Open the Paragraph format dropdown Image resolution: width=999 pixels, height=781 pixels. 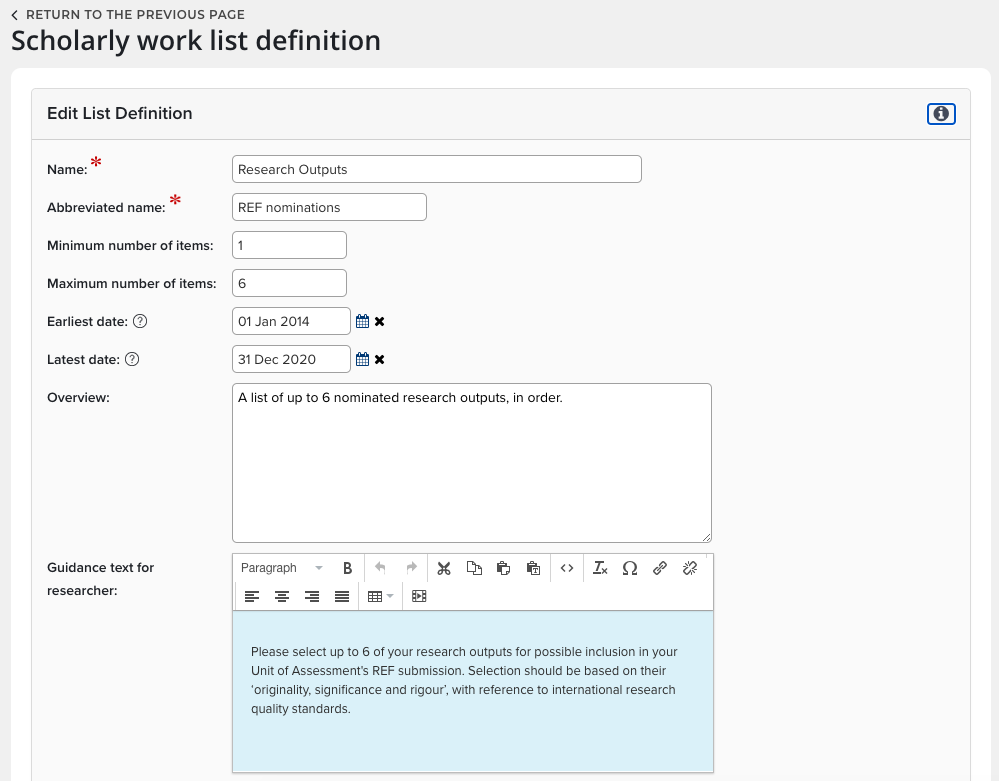click(x=281, y=568)
